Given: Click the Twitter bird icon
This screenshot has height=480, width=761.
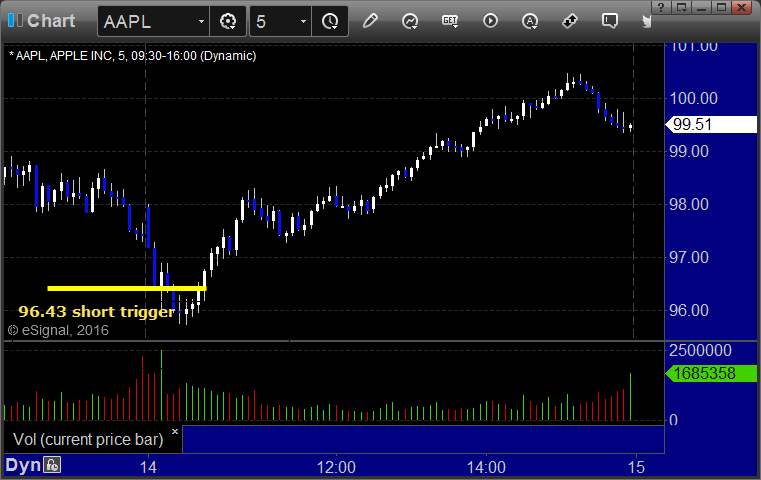Looking at the screenshot, I should (646, 21).
